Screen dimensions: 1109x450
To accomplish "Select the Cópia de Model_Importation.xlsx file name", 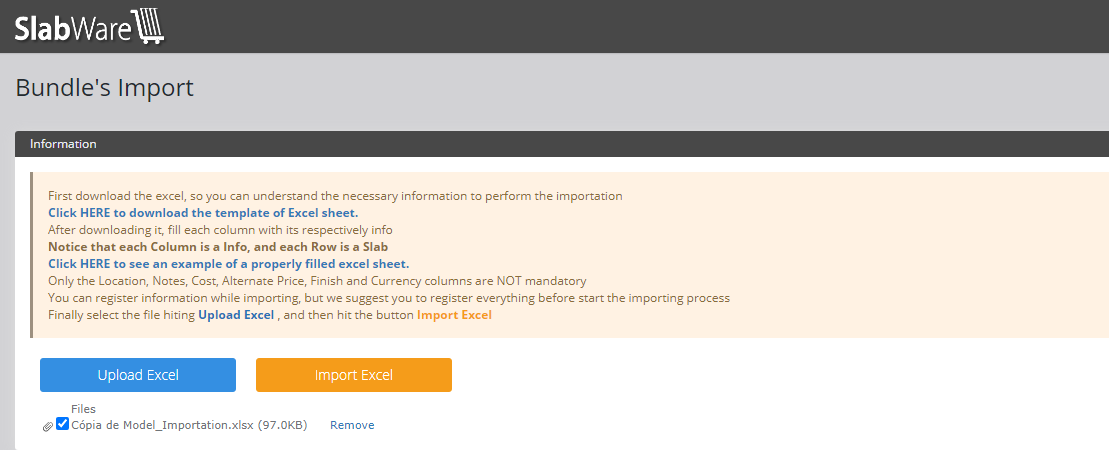I will [190, 425].
